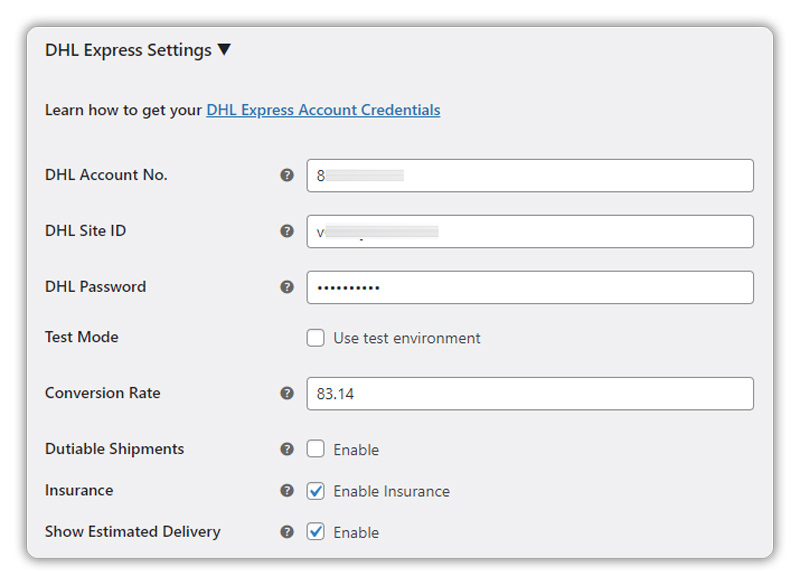Click help icon next to DHL Site ID
This screenshot has width=800, height=586.
click(x=287, y=231)
